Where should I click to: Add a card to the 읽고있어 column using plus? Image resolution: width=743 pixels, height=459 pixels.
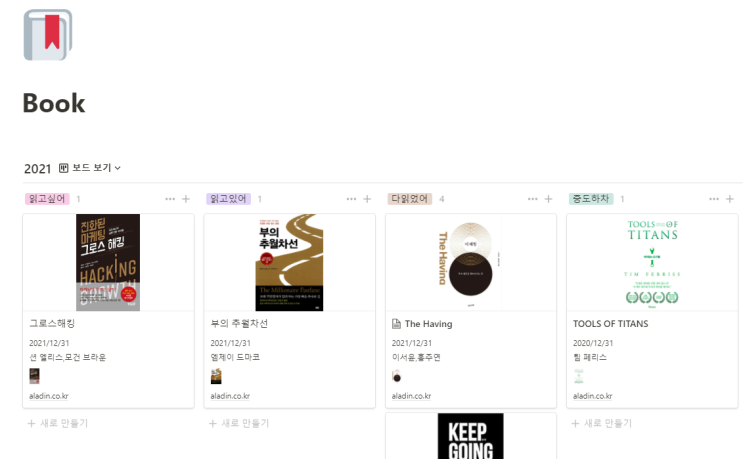click(x=367, y=199)
